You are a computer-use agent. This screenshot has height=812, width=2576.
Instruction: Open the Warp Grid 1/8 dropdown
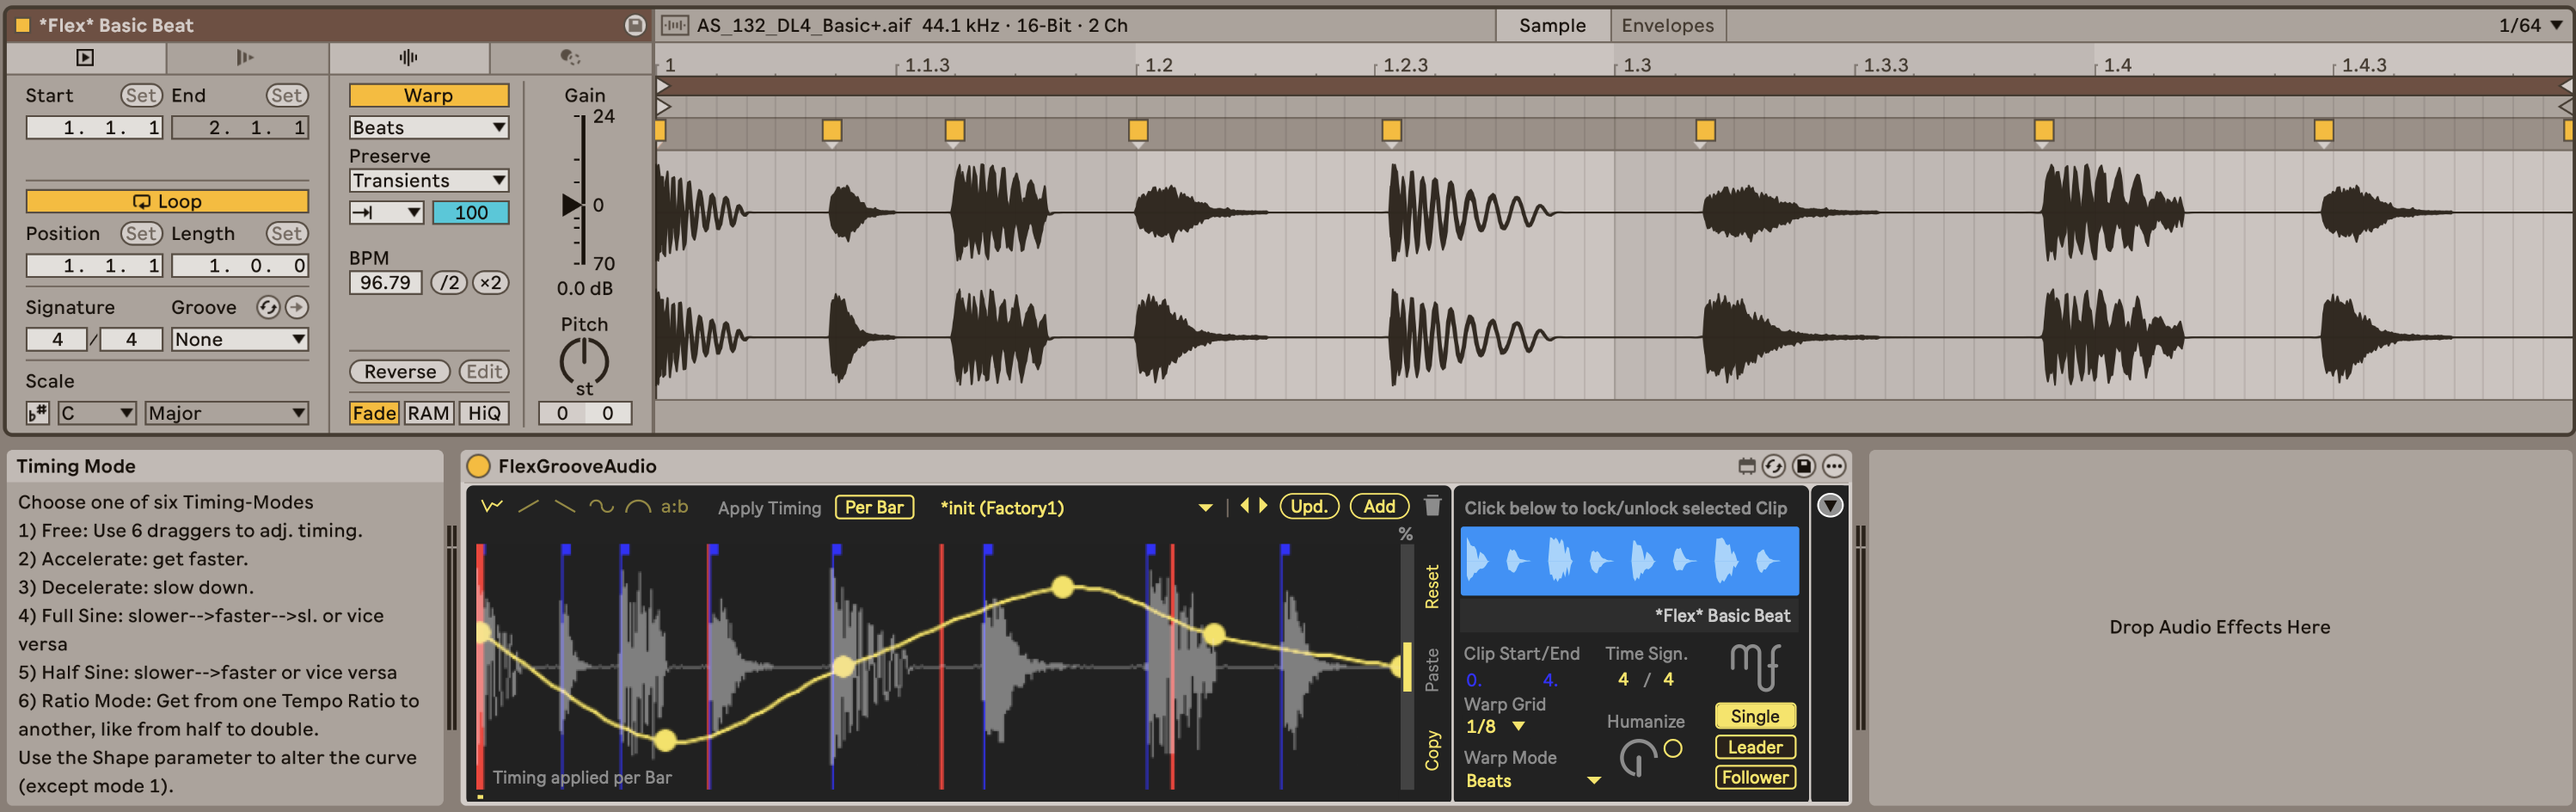1495,727
